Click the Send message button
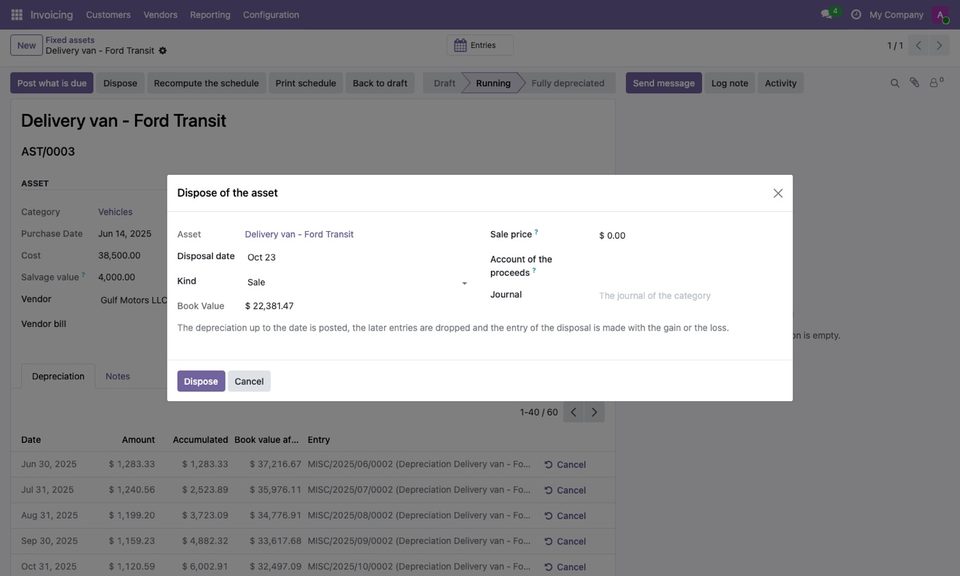The height and width of the screenshot is (576, 960). point(664,83)
